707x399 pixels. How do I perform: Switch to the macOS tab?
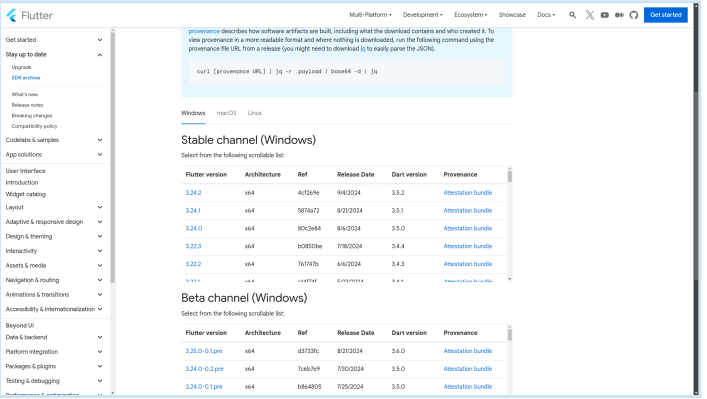coord(226,113)
